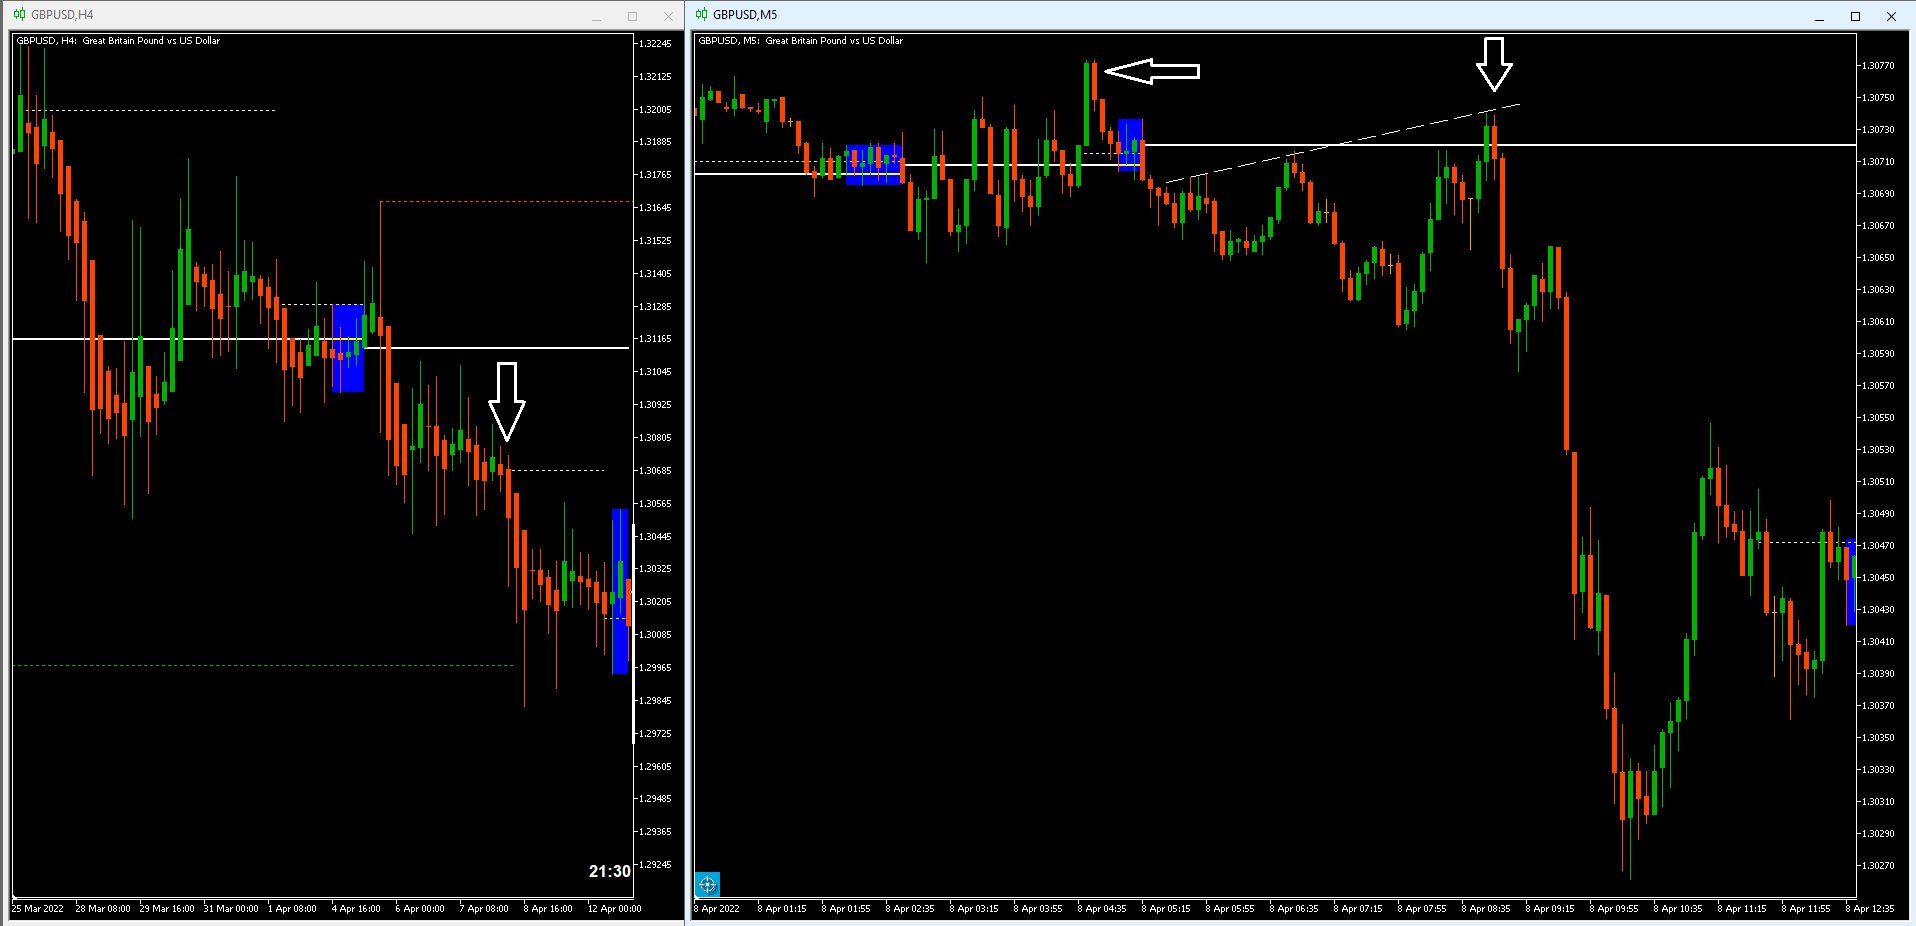Click the 21:30 countdown label in the H4 chart
The width and height of the screenshot is (1916, 926).
610,871
